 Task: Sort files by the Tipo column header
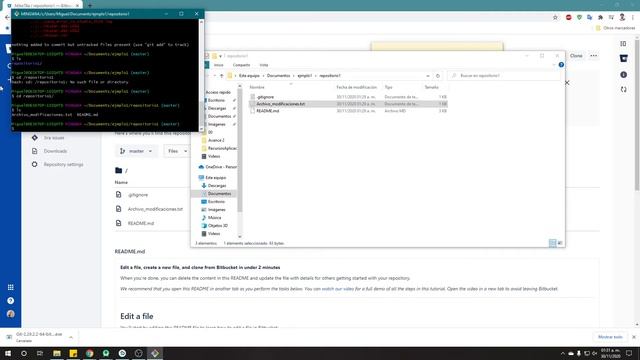388,87
